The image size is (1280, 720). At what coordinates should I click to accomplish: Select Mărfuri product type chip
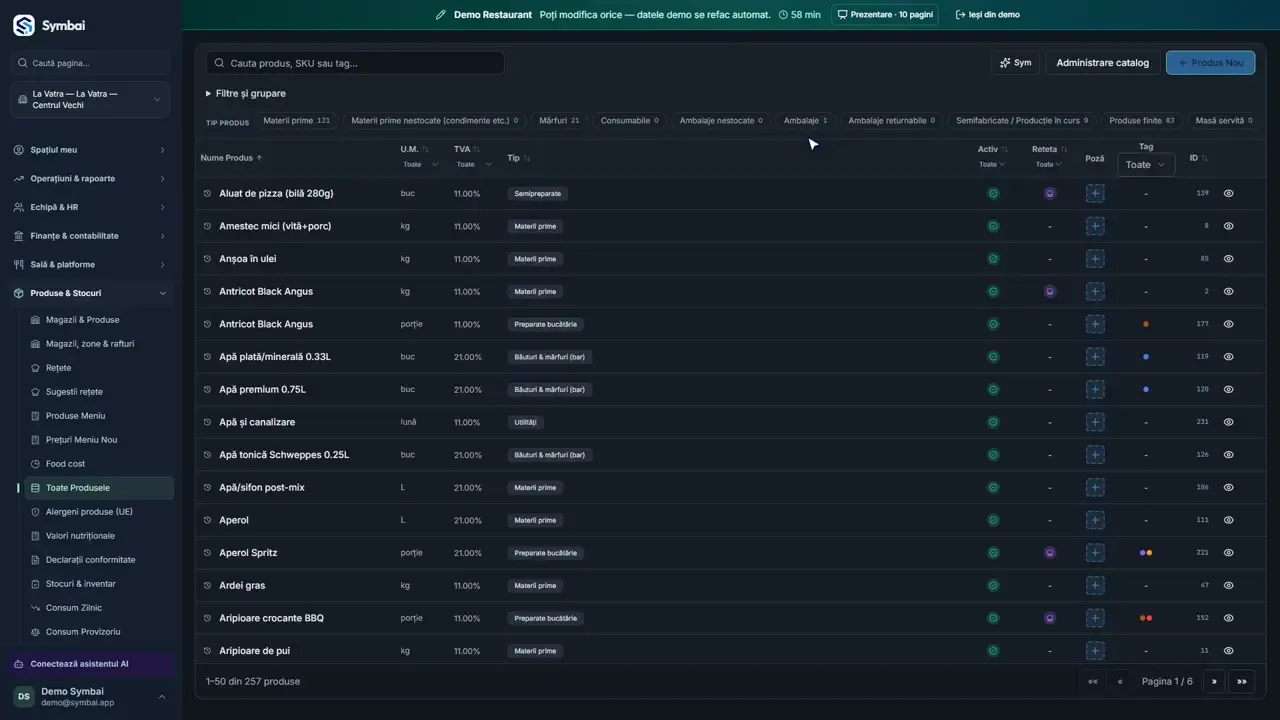(559, 120)
